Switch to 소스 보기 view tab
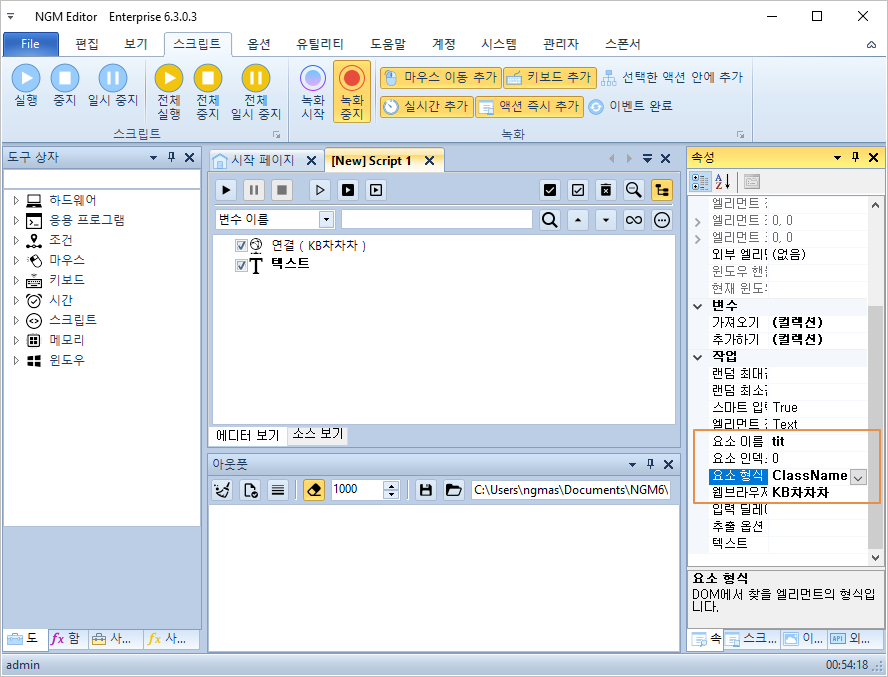The height and width of the screenshot is (677, 888). [x=318, y=434]
